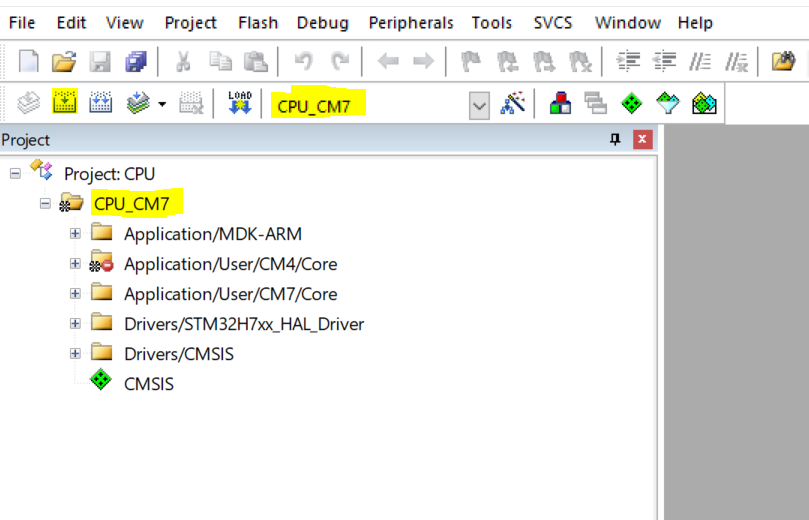Open Manage Multi-Project Workspace icon

click(x=595, y=102)
